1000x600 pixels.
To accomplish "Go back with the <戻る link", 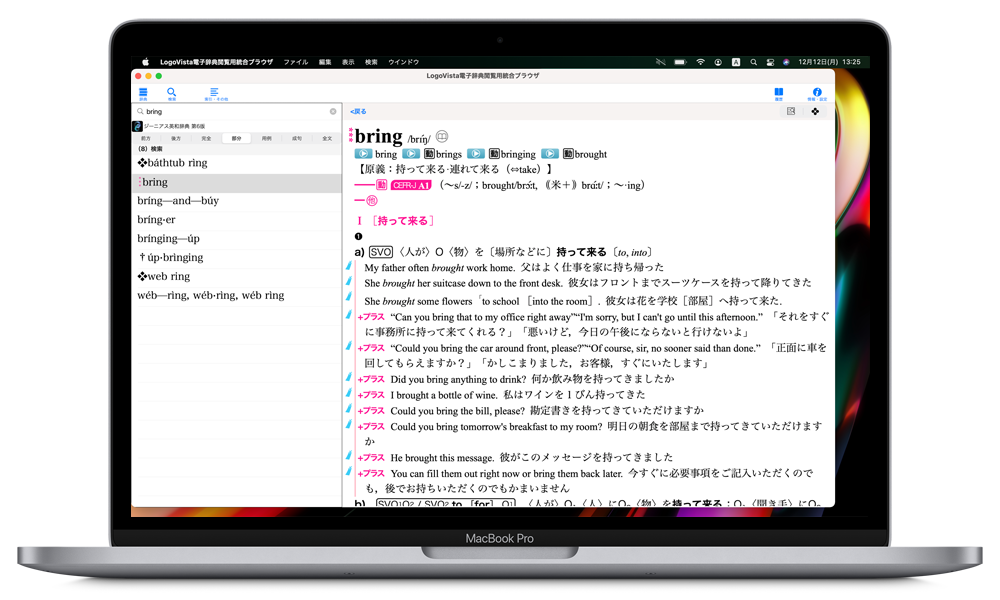I will pyautogui.click(x=358, y=112).
